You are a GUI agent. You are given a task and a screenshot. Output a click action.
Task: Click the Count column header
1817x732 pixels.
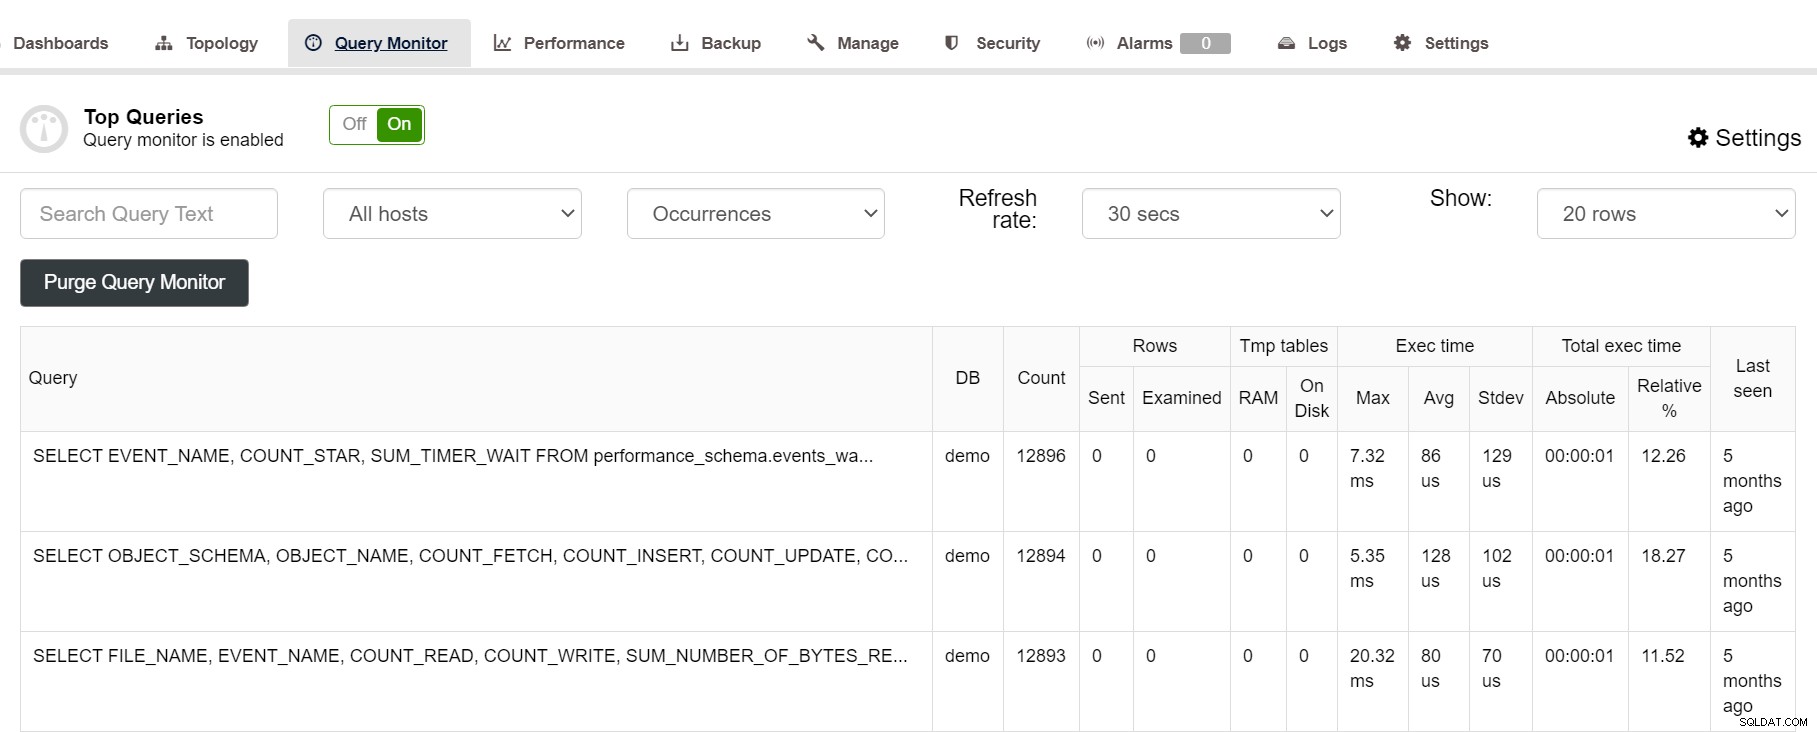[1041, 378]
